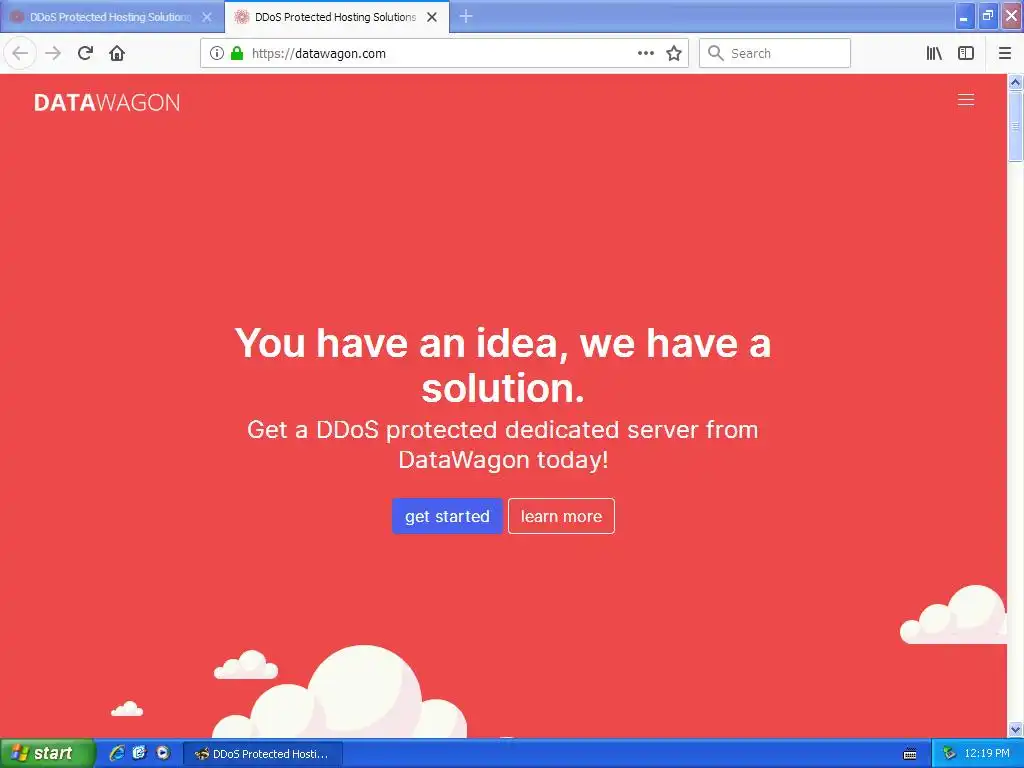Close the active DDoS Protected Hosting tab
Viewport: 1024px width, 768px height.
click(x=432, y=17)
